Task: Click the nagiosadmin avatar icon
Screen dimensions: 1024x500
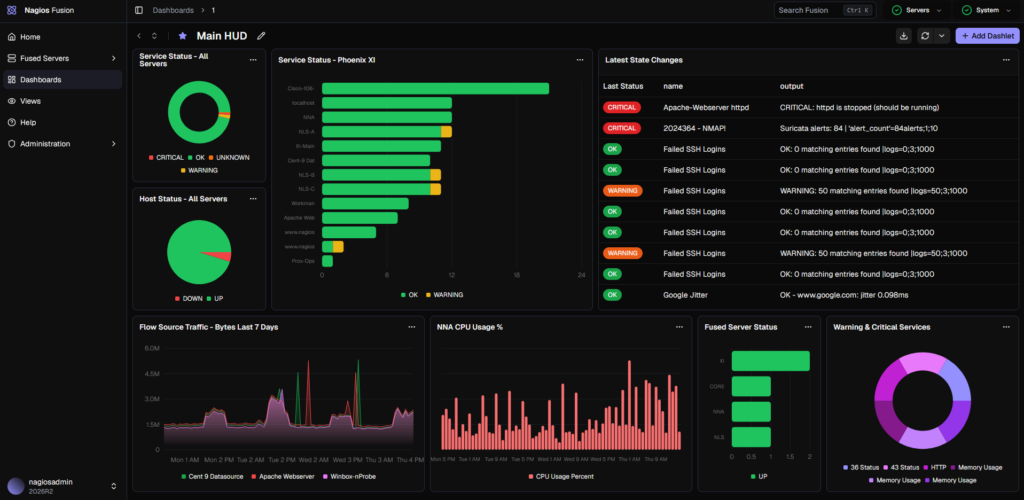Action: pyautogui.click(x=15, y=486)
